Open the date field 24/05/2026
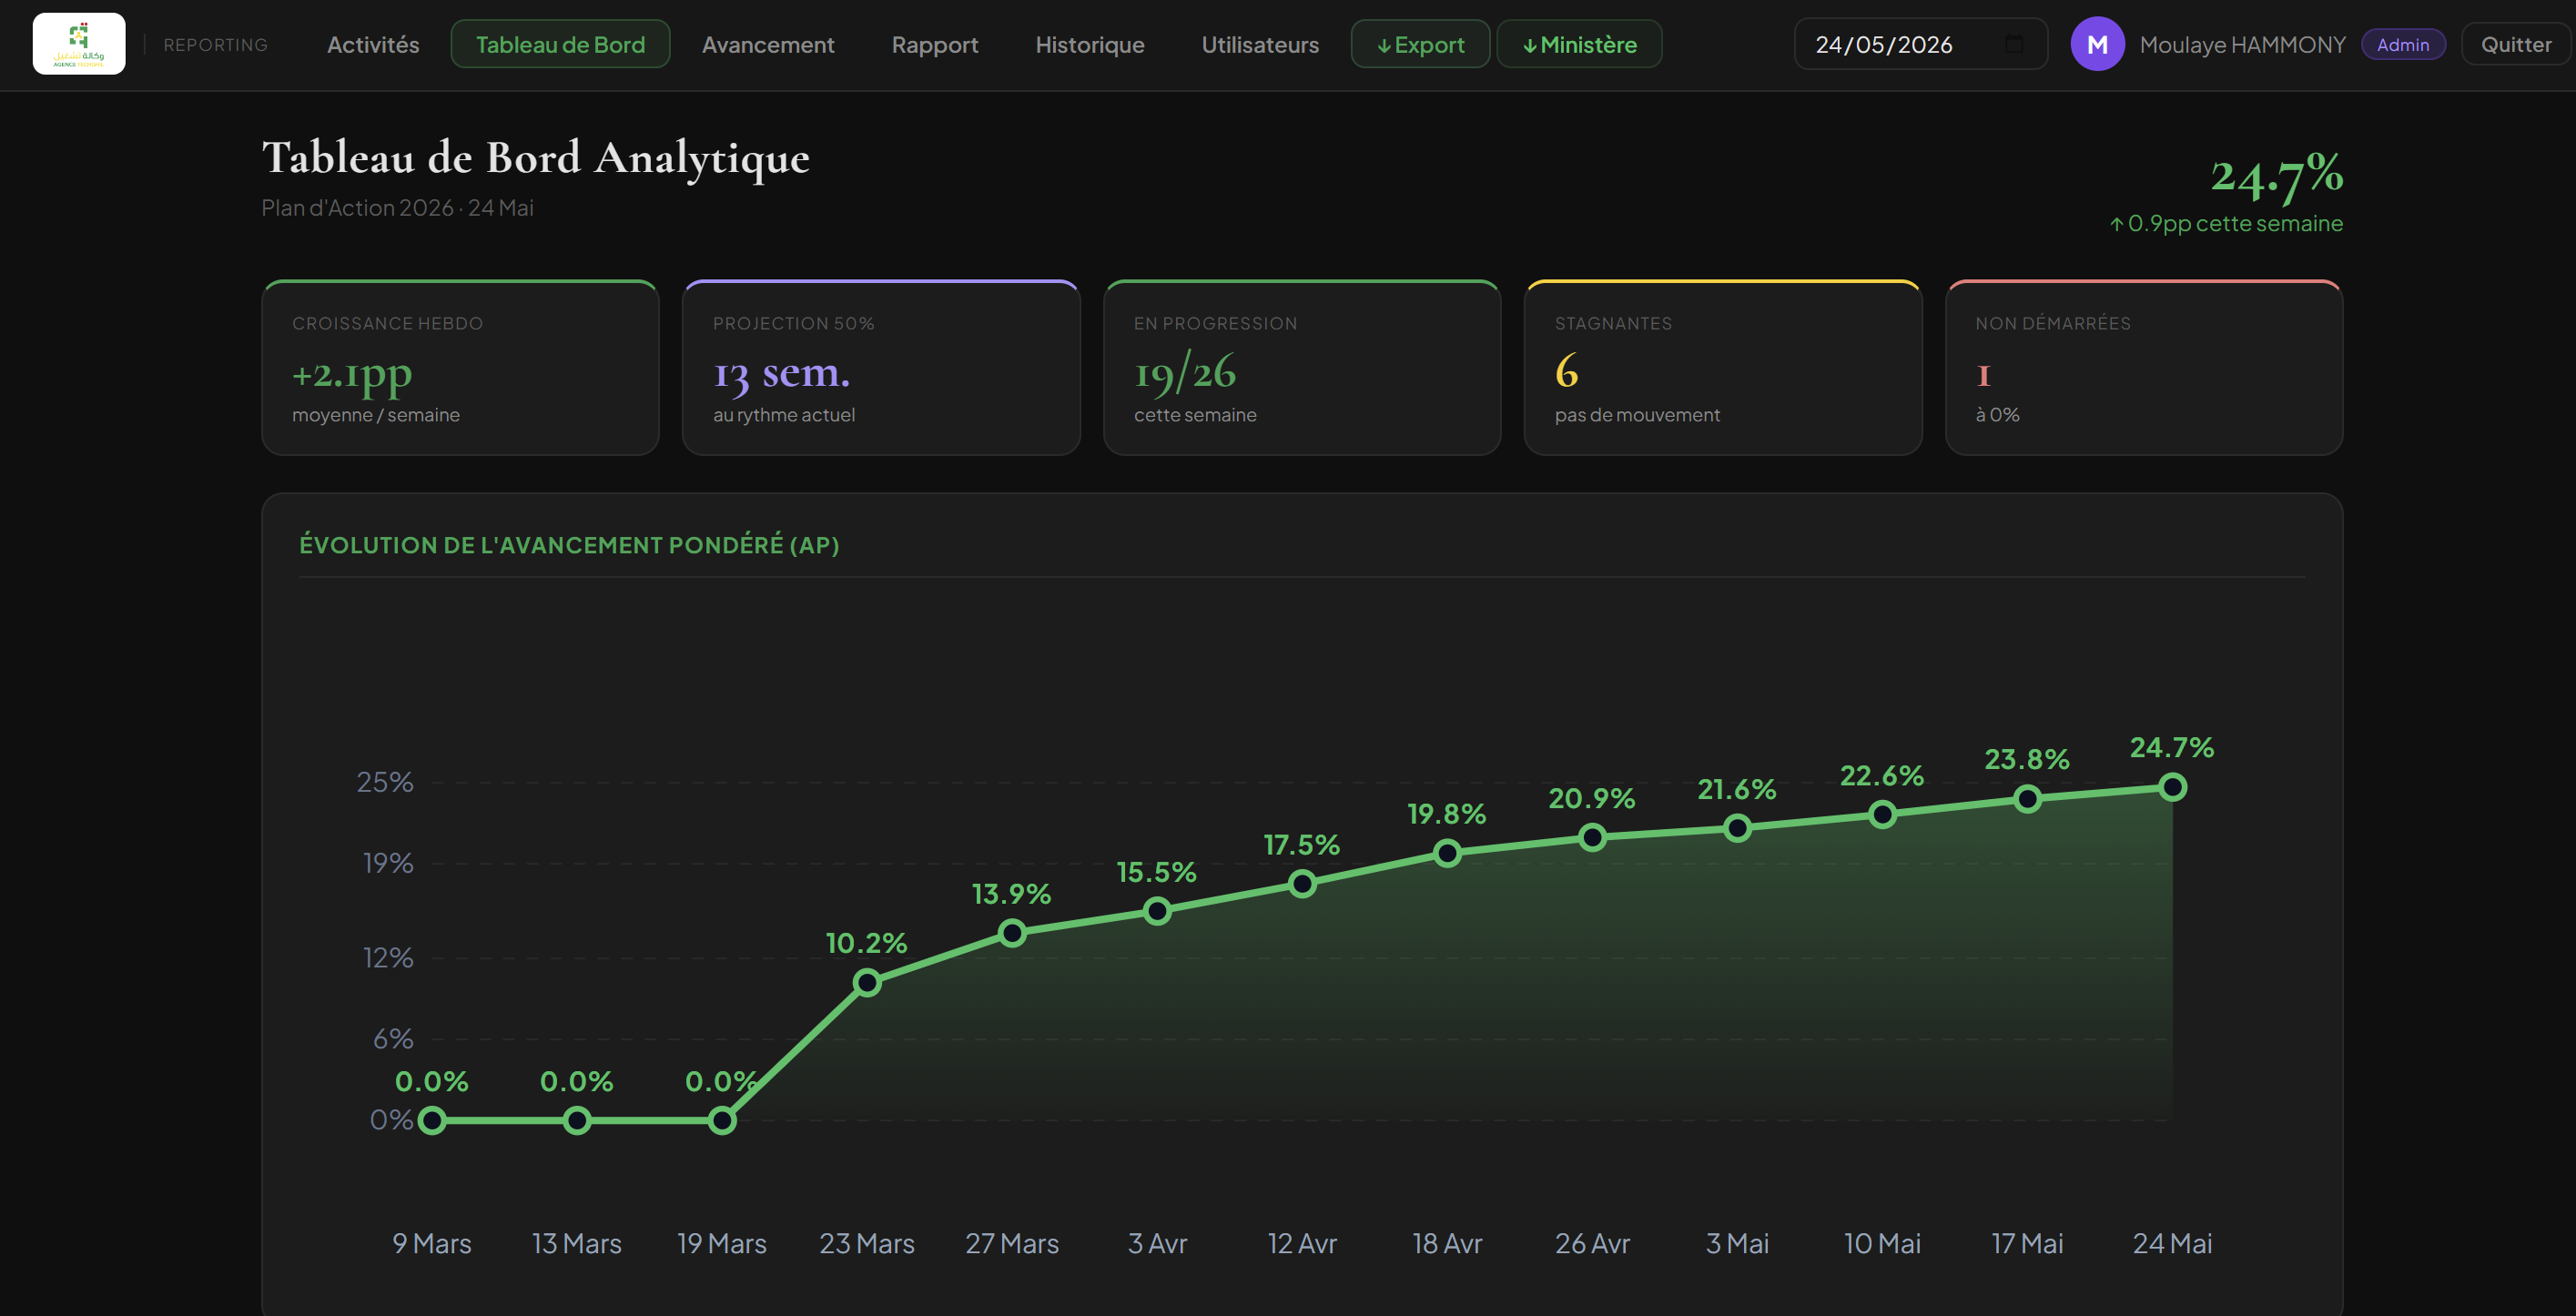This screenshot has height=1316, width=2576. [x=1920, y=44]
